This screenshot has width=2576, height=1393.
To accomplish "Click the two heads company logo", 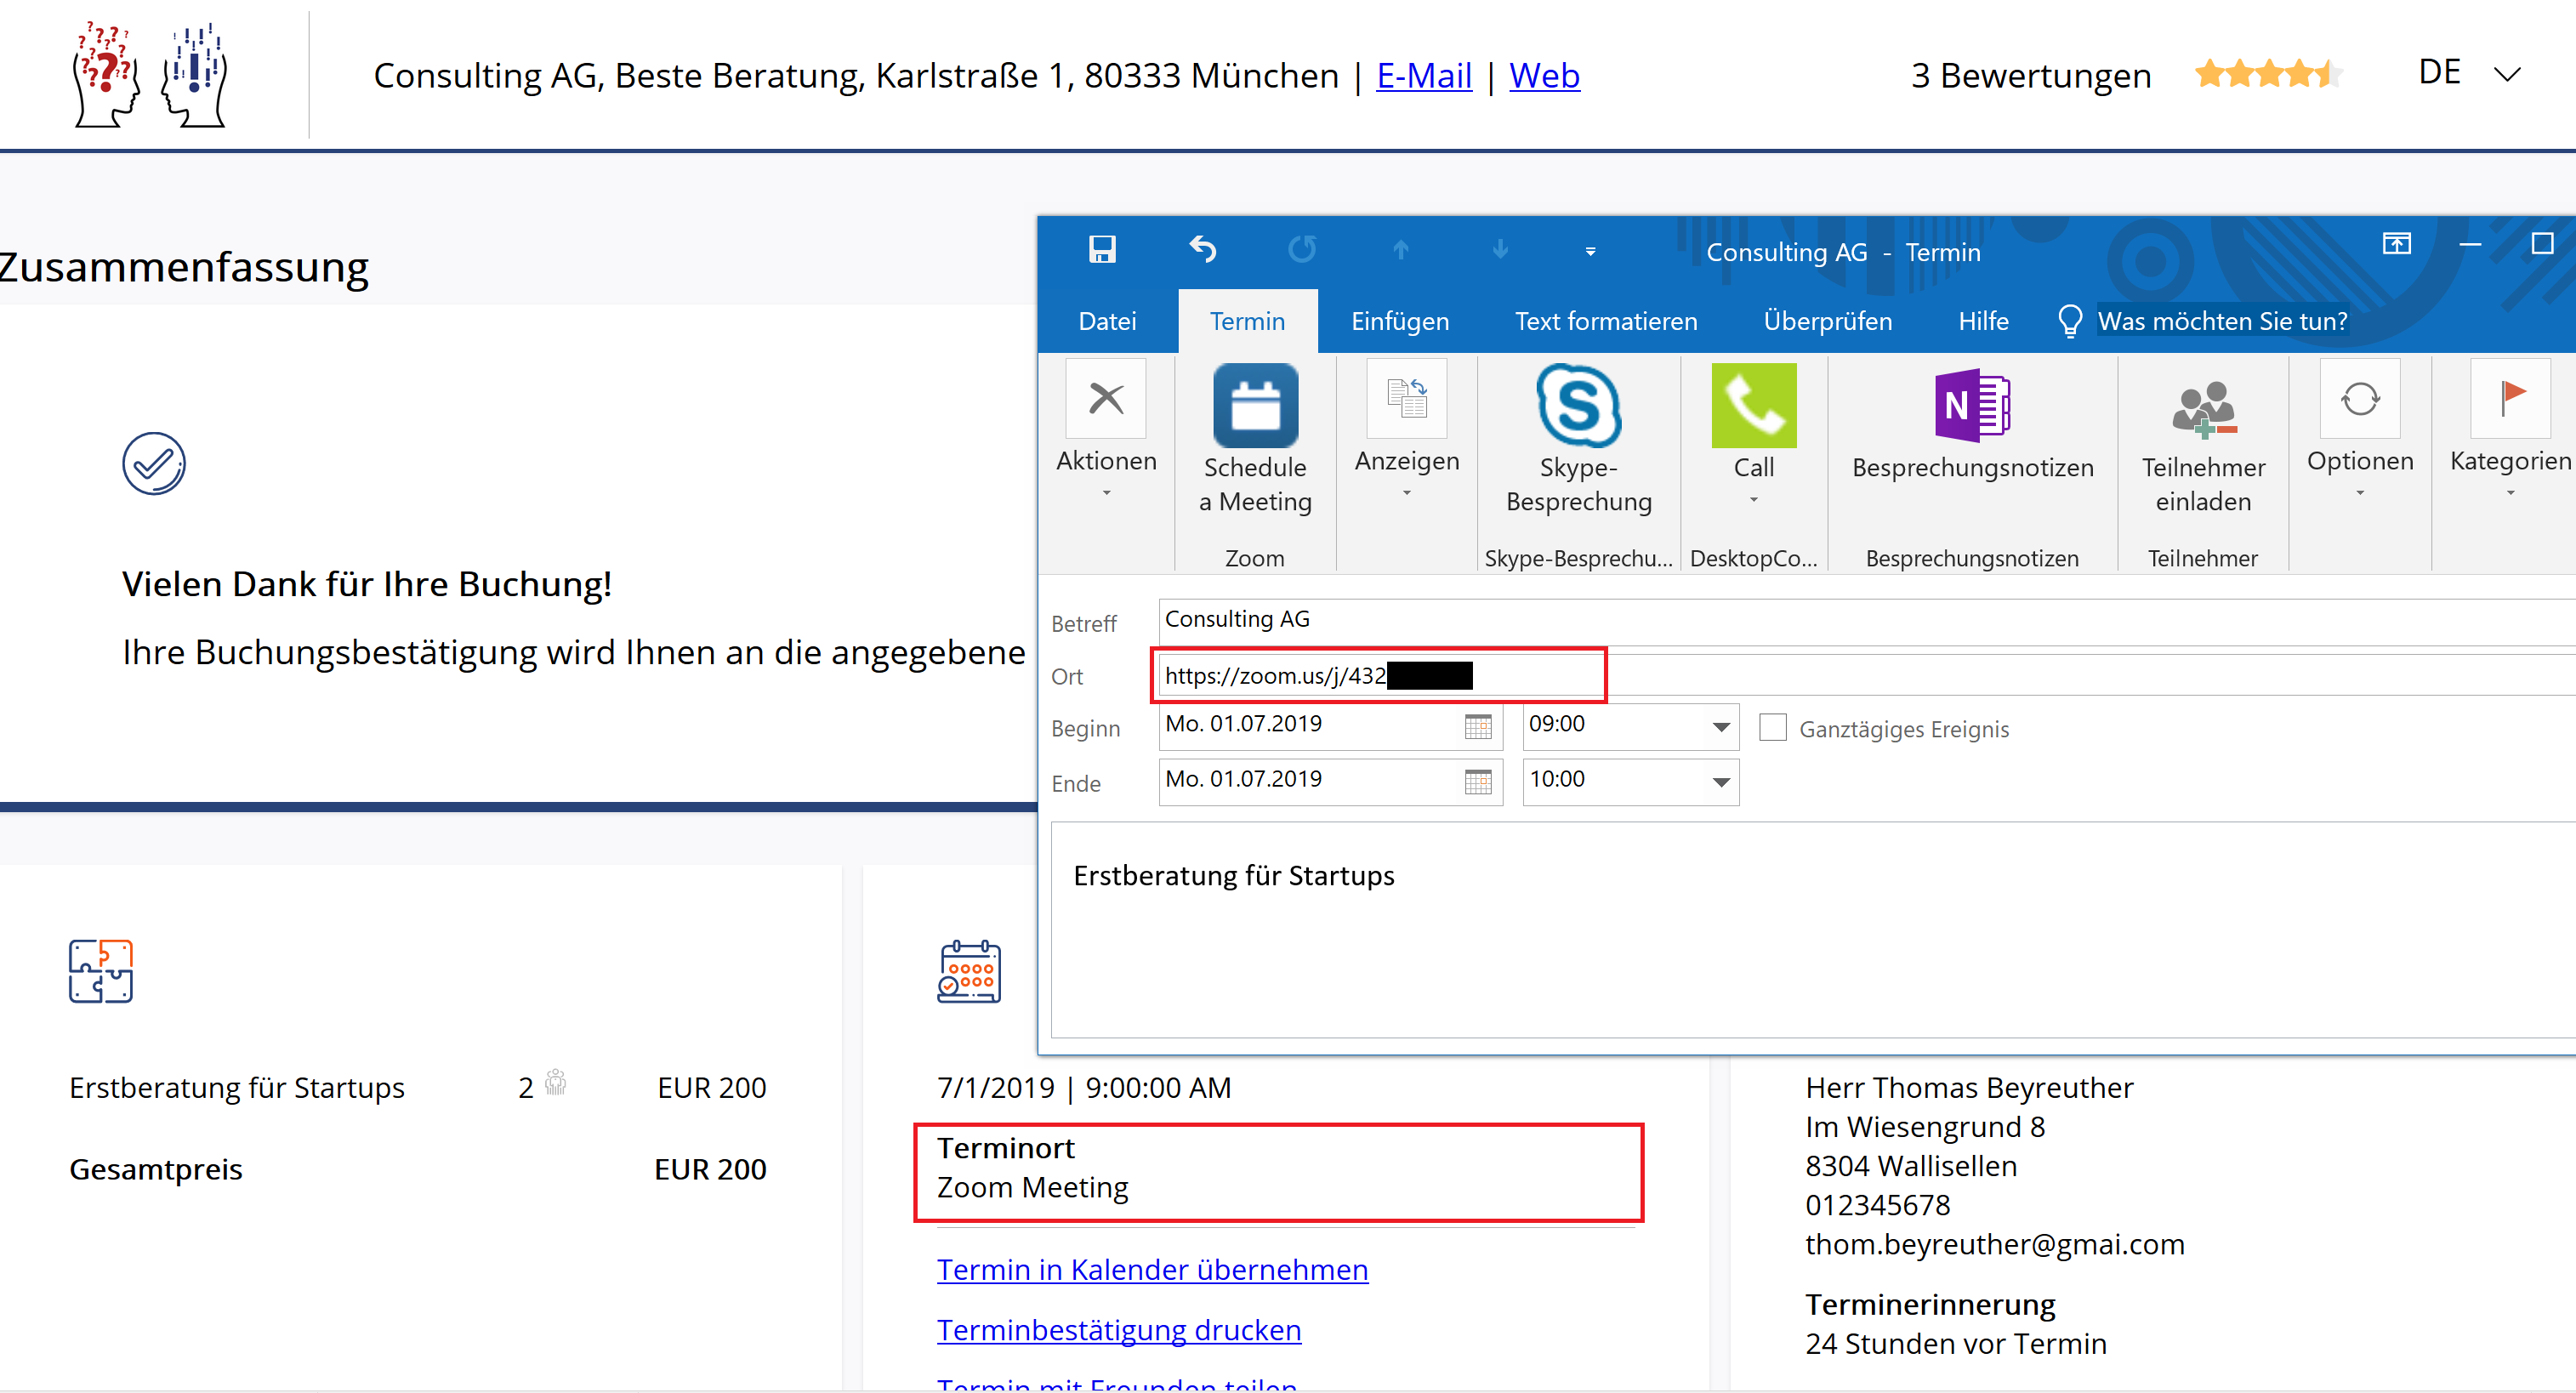I will [x=150, y=75].
